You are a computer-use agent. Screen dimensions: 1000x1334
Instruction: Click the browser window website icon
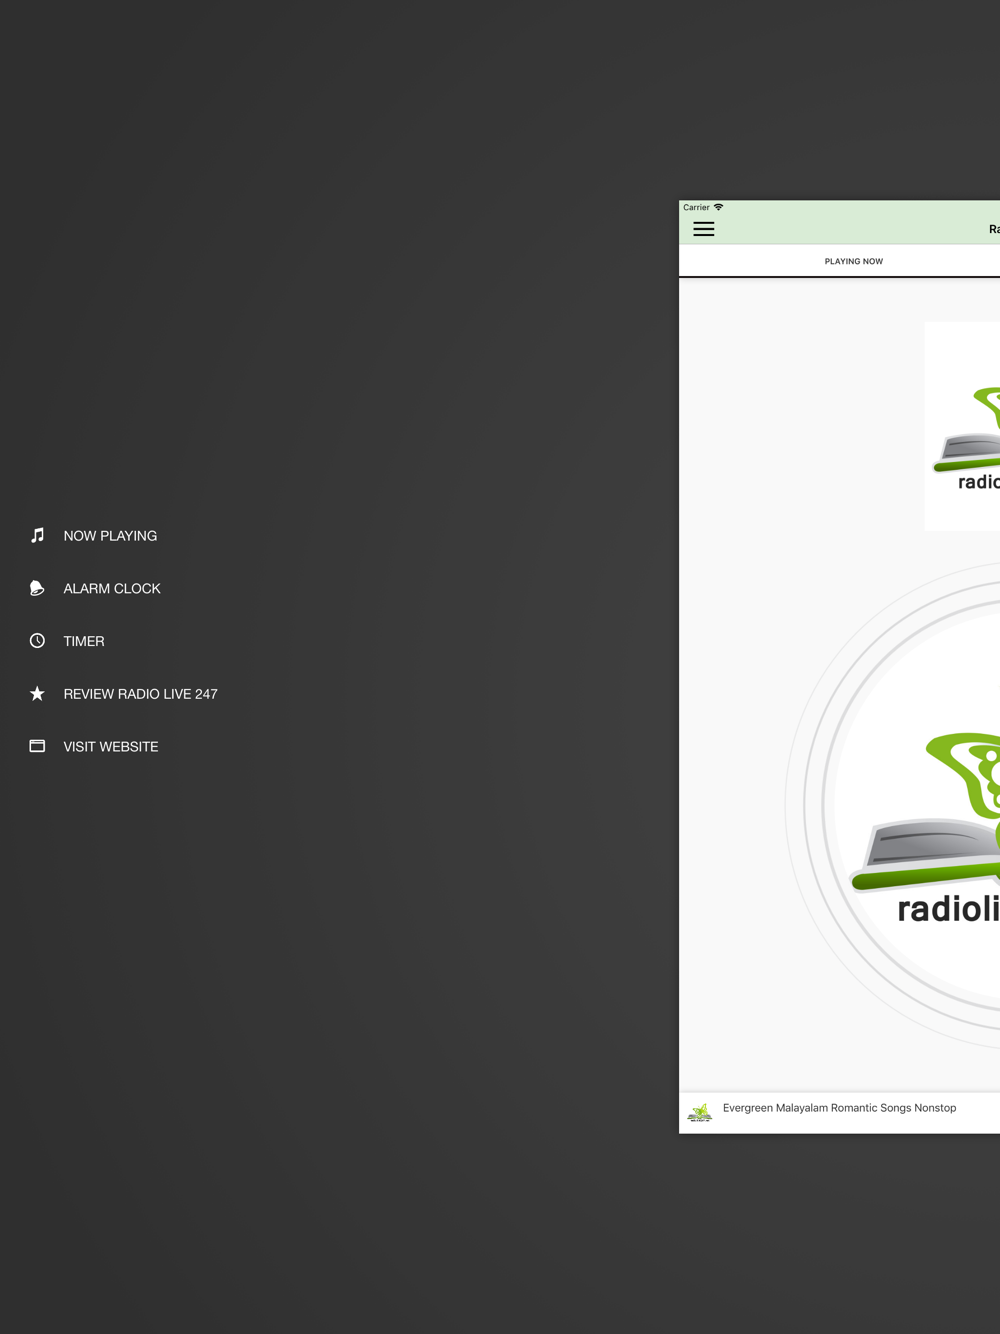[37, 746]
